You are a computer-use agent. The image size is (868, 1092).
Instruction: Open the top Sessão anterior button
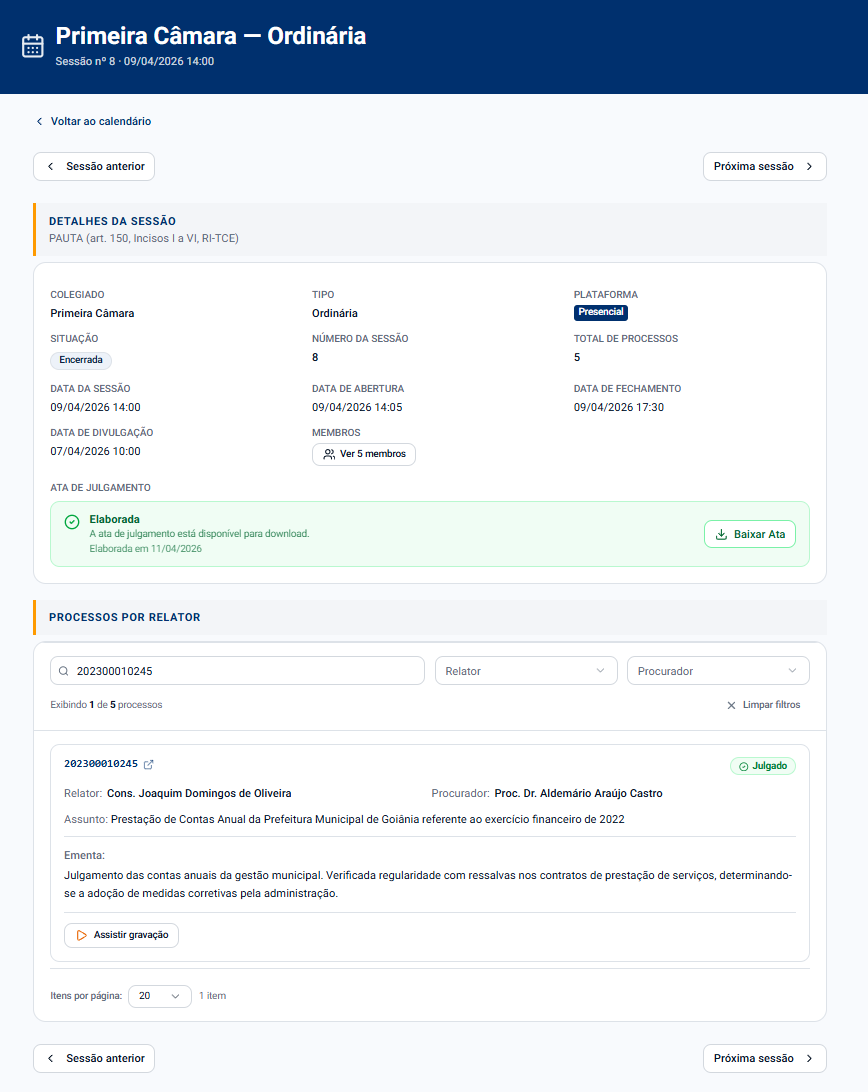[x=94, y=167]
